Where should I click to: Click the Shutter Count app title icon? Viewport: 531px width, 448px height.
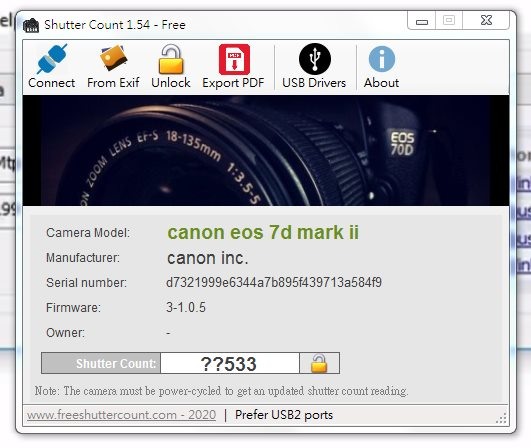coord(31,25)
